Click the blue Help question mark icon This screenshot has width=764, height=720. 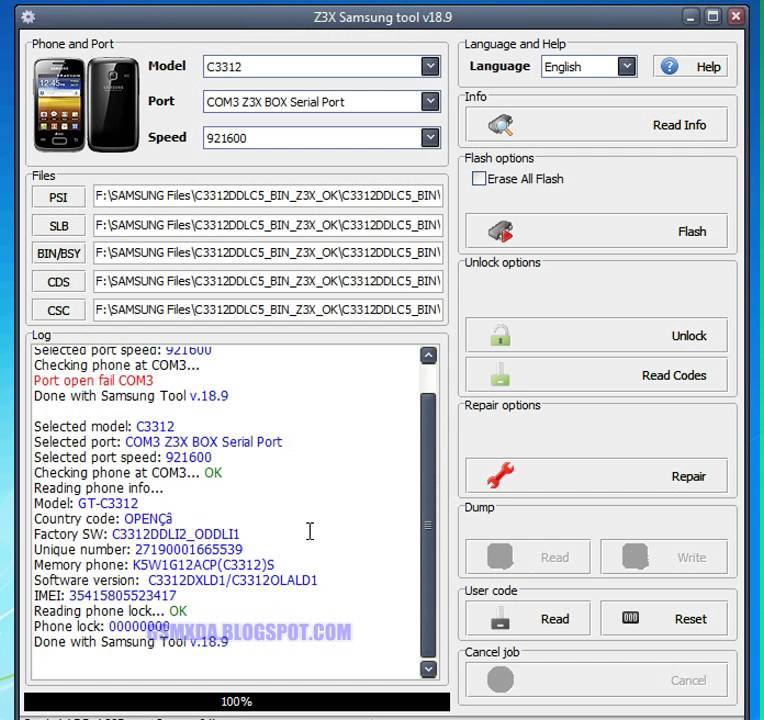669,66
